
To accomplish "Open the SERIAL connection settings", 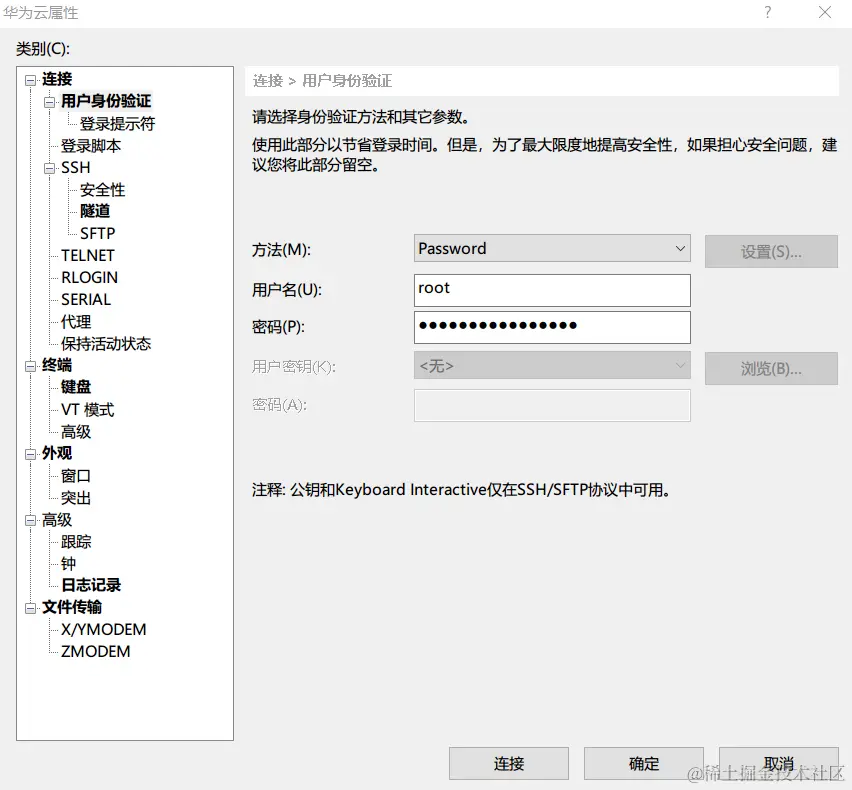I will coord(85,299).
